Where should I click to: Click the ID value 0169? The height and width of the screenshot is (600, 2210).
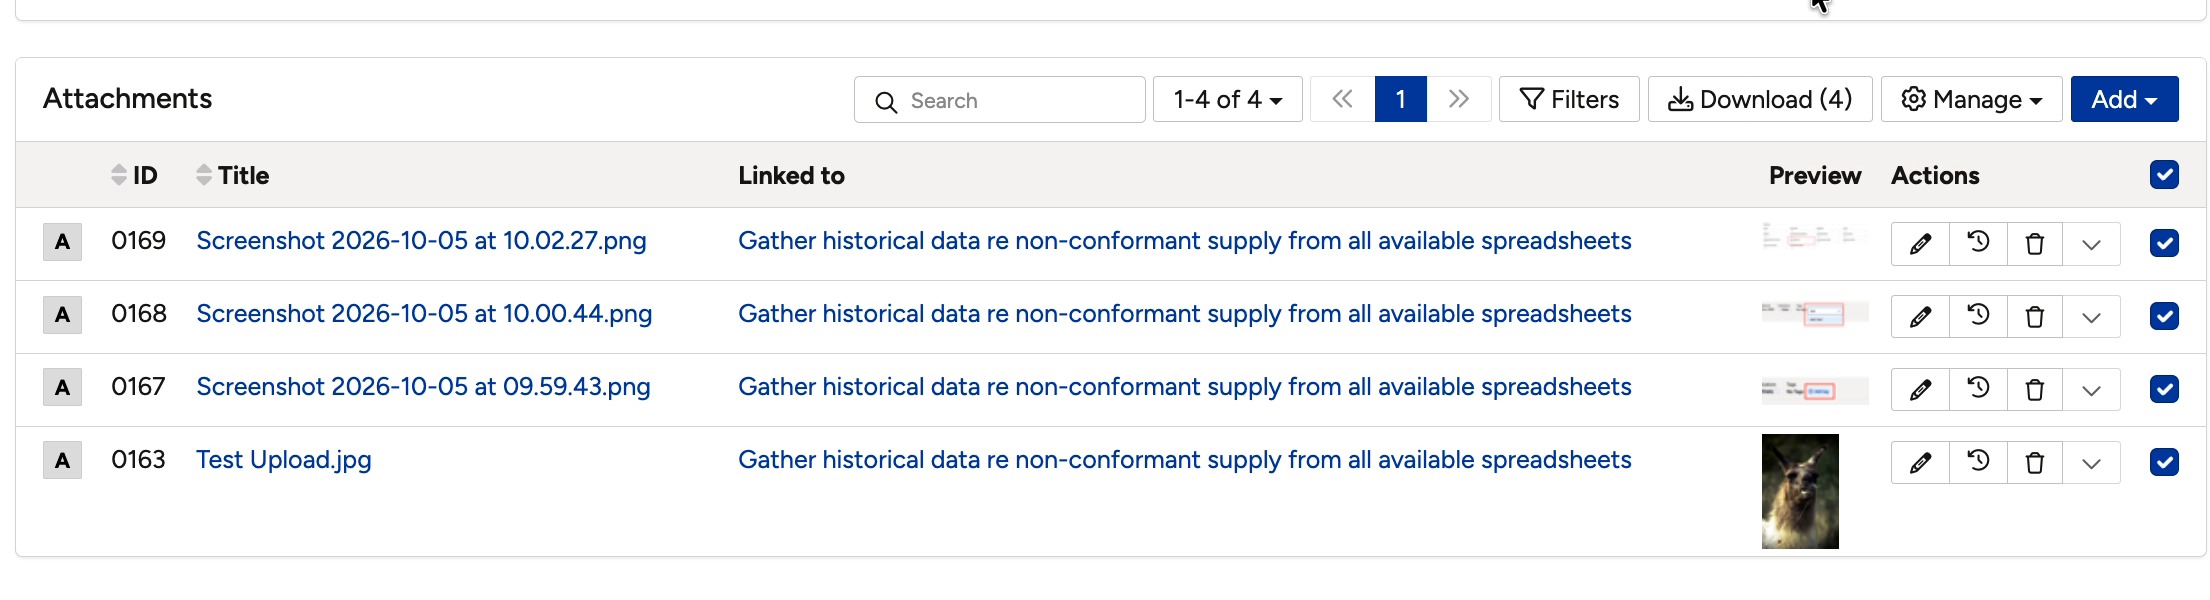[x=138, y=241]
